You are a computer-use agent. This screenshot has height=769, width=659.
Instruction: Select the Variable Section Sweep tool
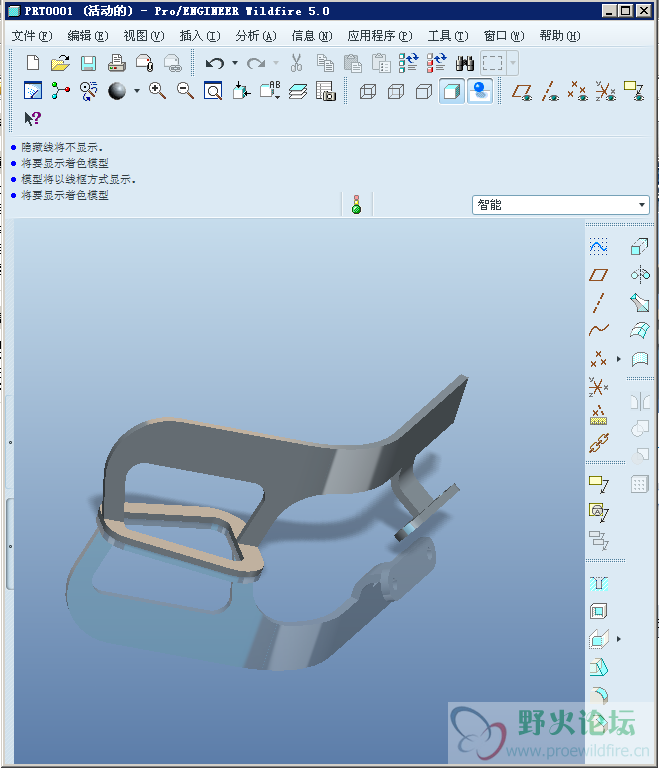pos(640,303)
